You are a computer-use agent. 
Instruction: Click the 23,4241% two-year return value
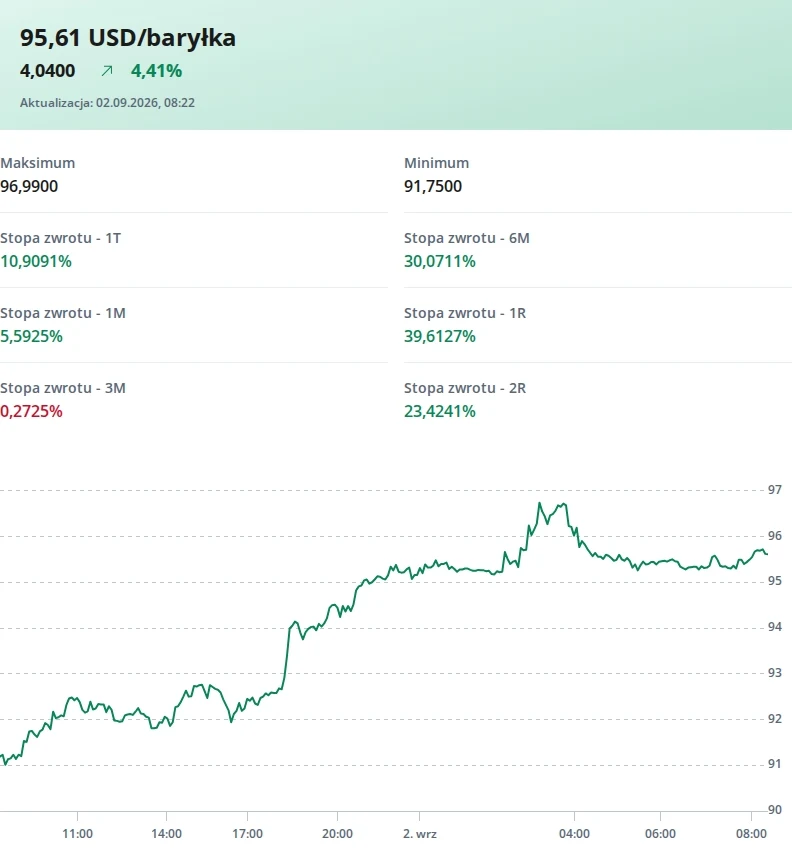(x=440, y=412)
